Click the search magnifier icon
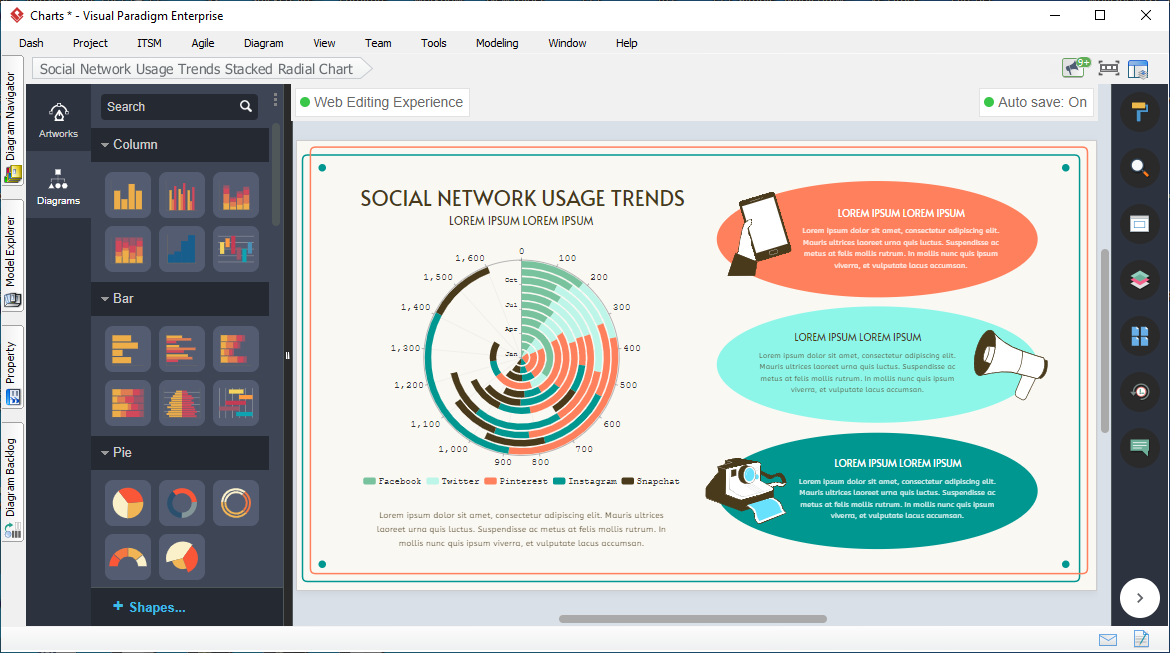Image resolution: width=1170 pixels, height=653 pixels. (x=245, y=107)
